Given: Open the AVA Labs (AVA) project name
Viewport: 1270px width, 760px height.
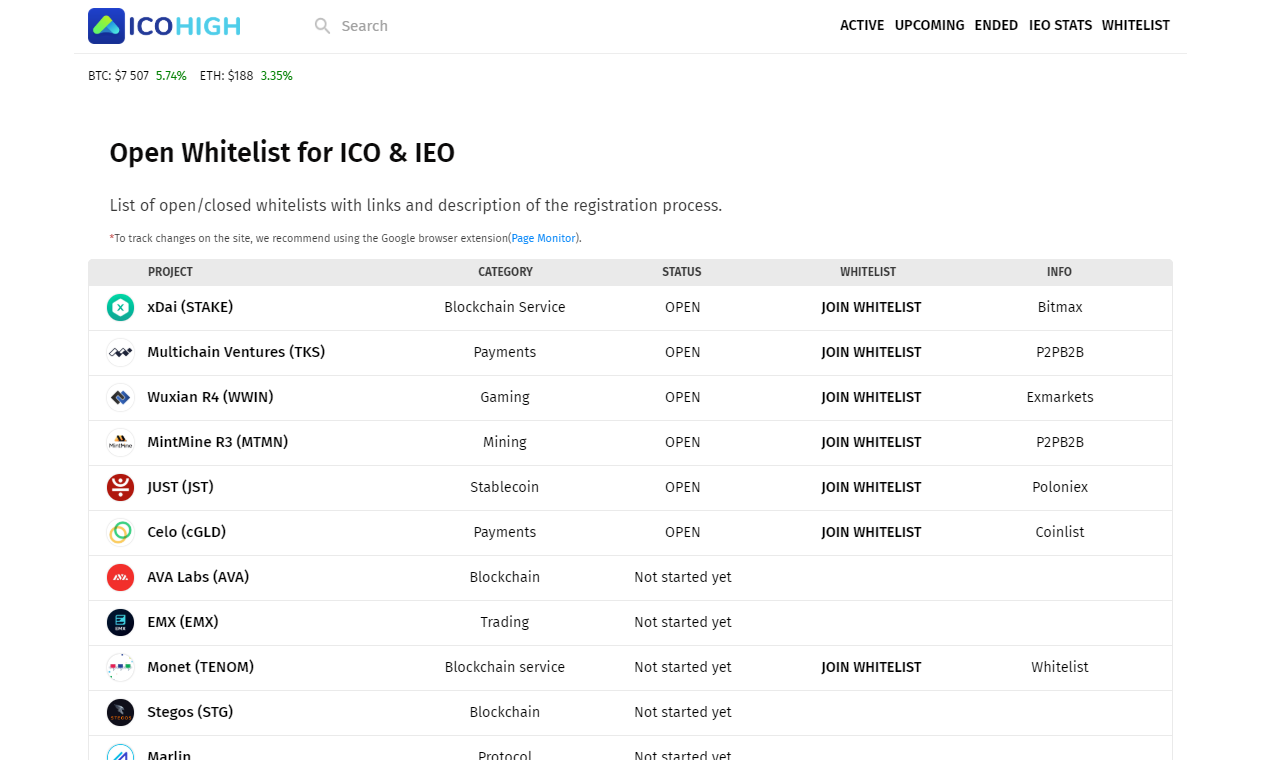Looking at the screenshot, I should (198, 578).
